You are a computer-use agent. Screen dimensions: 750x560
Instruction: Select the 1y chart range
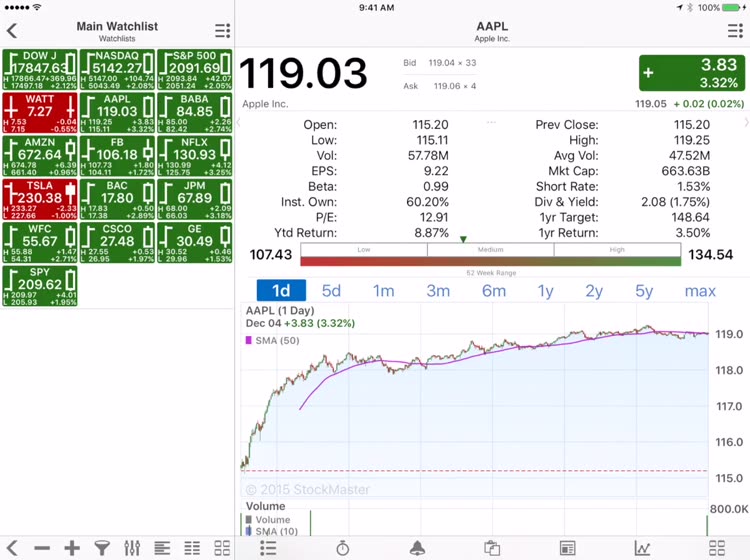pos(545,291)
